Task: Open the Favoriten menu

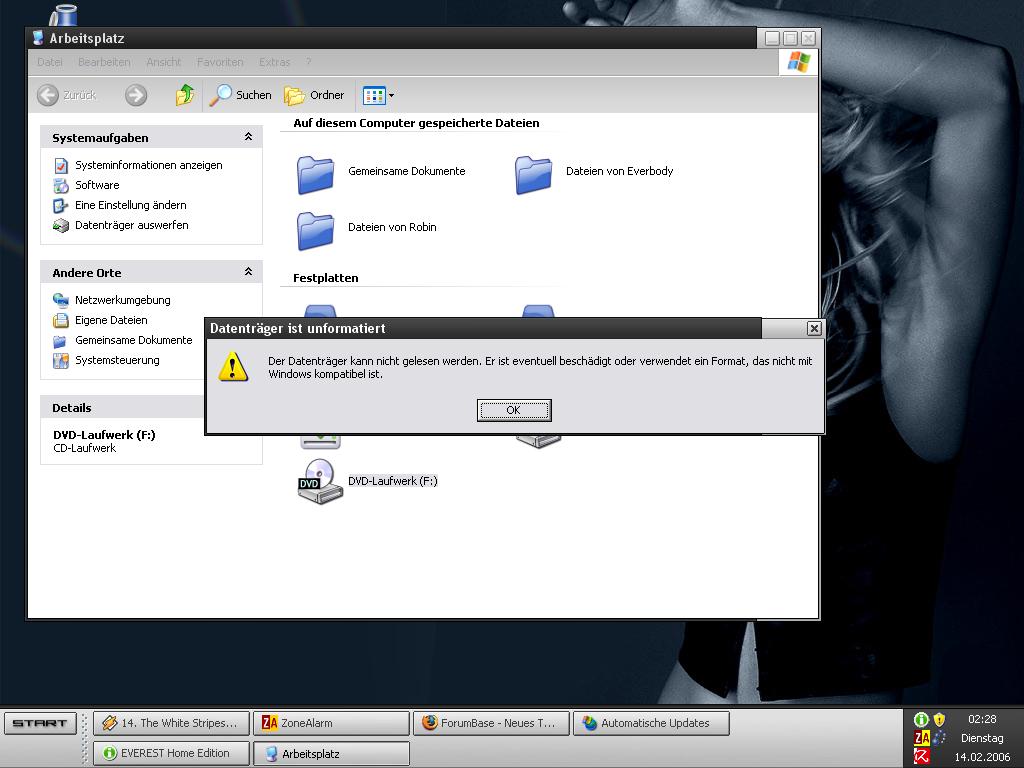Action: coord(220,62)
